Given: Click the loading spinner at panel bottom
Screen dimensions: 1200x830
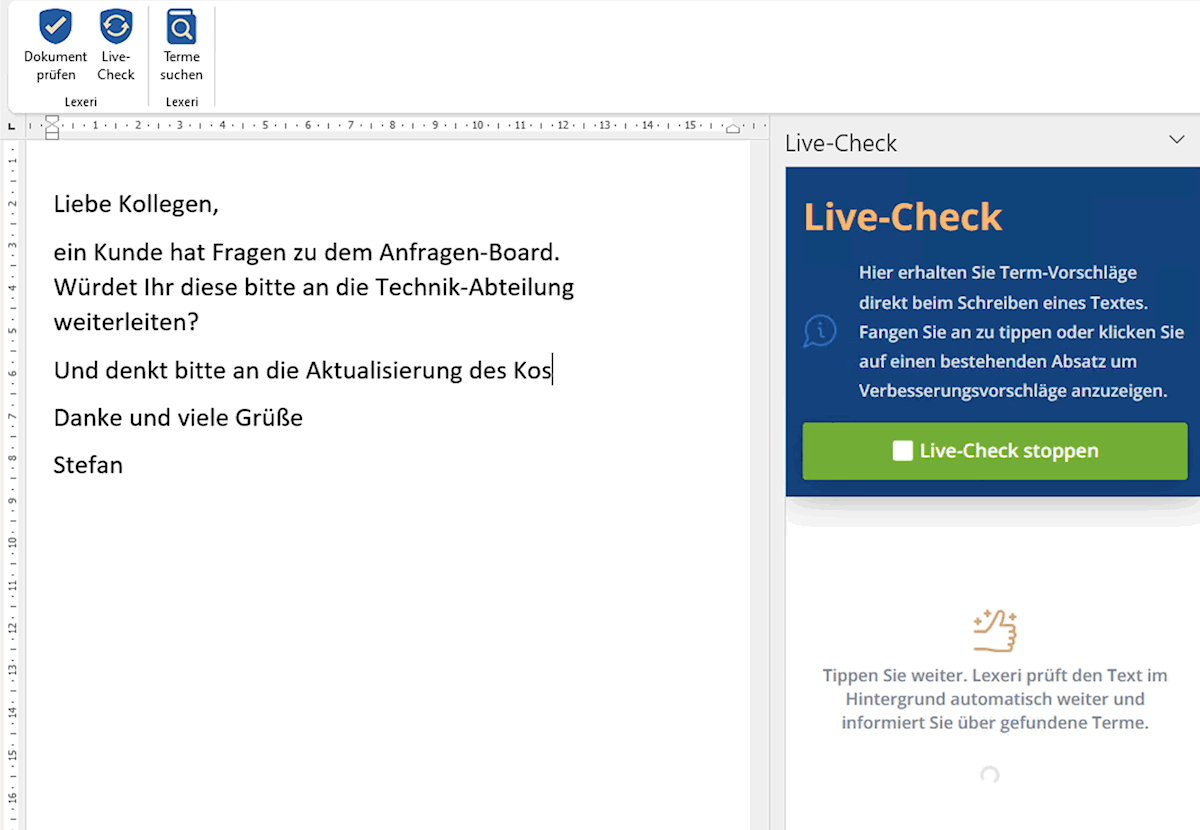Looking at the screenshot, I should pyautogui.click(x=988, y=775).
